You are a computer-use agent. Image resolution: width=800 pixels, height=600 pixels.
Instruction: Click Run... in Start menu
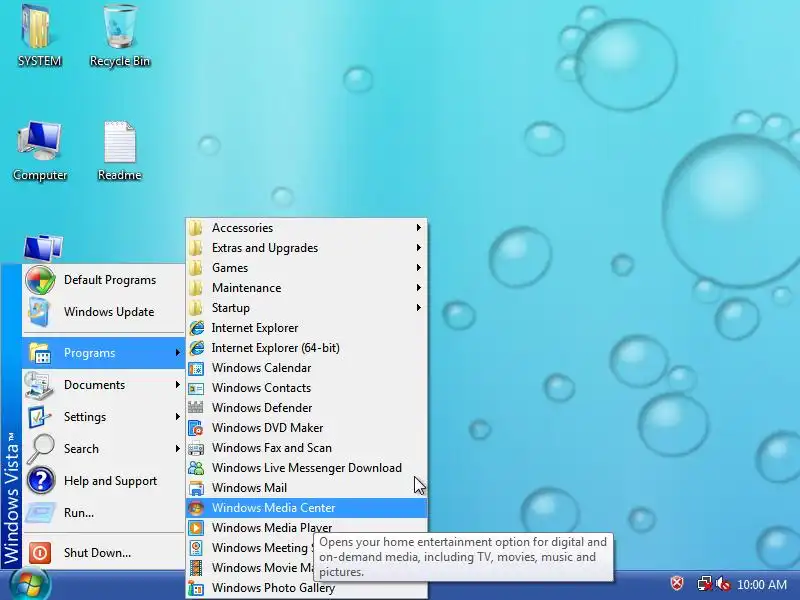(x=104, y=513)
